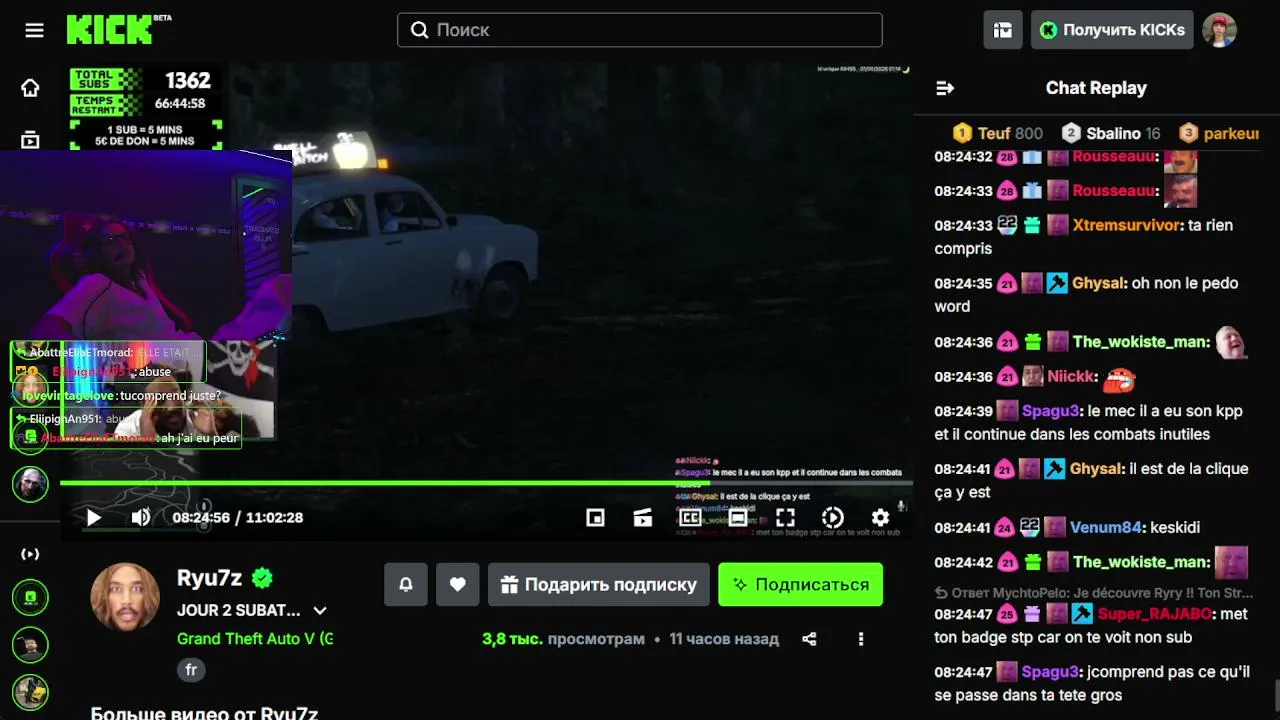
Task: Go to Home in the sidebar
Action: pyautogui.click(x=30, y=88)
